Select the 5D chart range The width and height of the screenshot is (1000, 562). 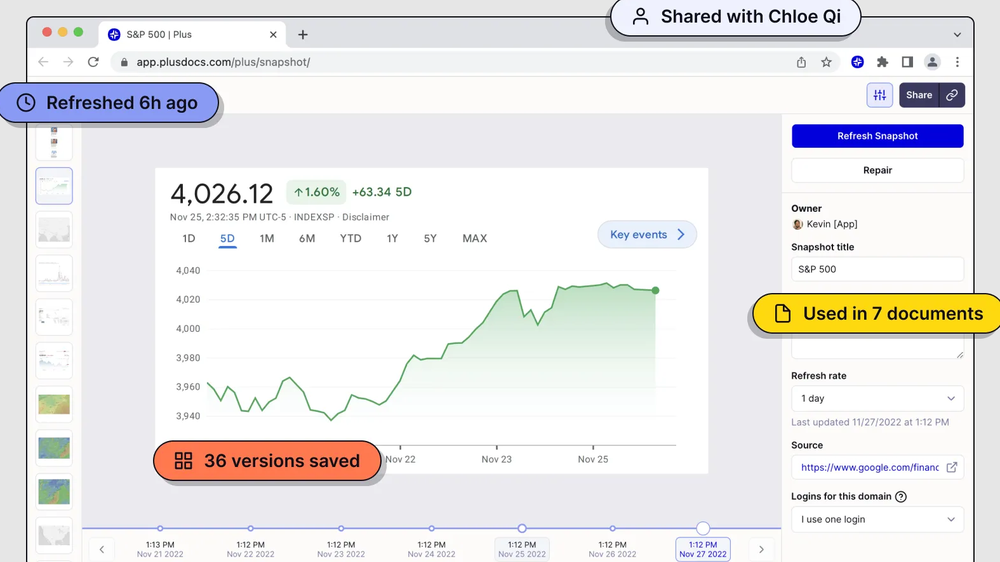click(227, 239)
